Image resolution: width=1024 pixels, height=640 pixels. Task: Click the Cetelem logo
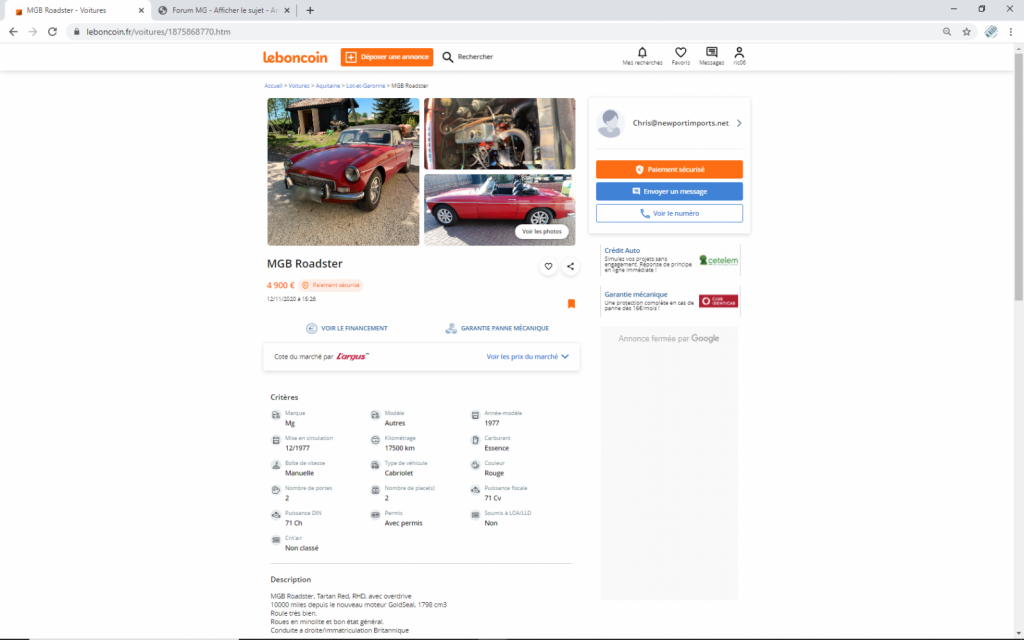pyautogui.click(x=718, y=260)
